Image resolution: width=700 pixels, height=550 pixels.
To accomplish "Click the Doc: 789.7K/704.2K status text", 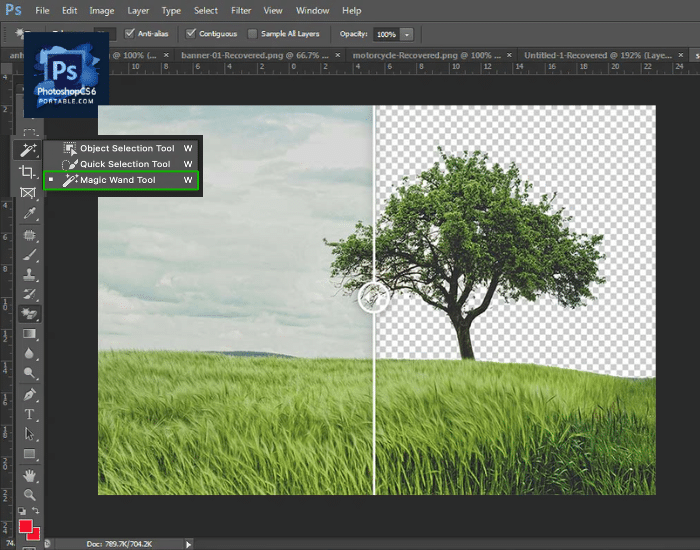I will click(x=119, y=544).
